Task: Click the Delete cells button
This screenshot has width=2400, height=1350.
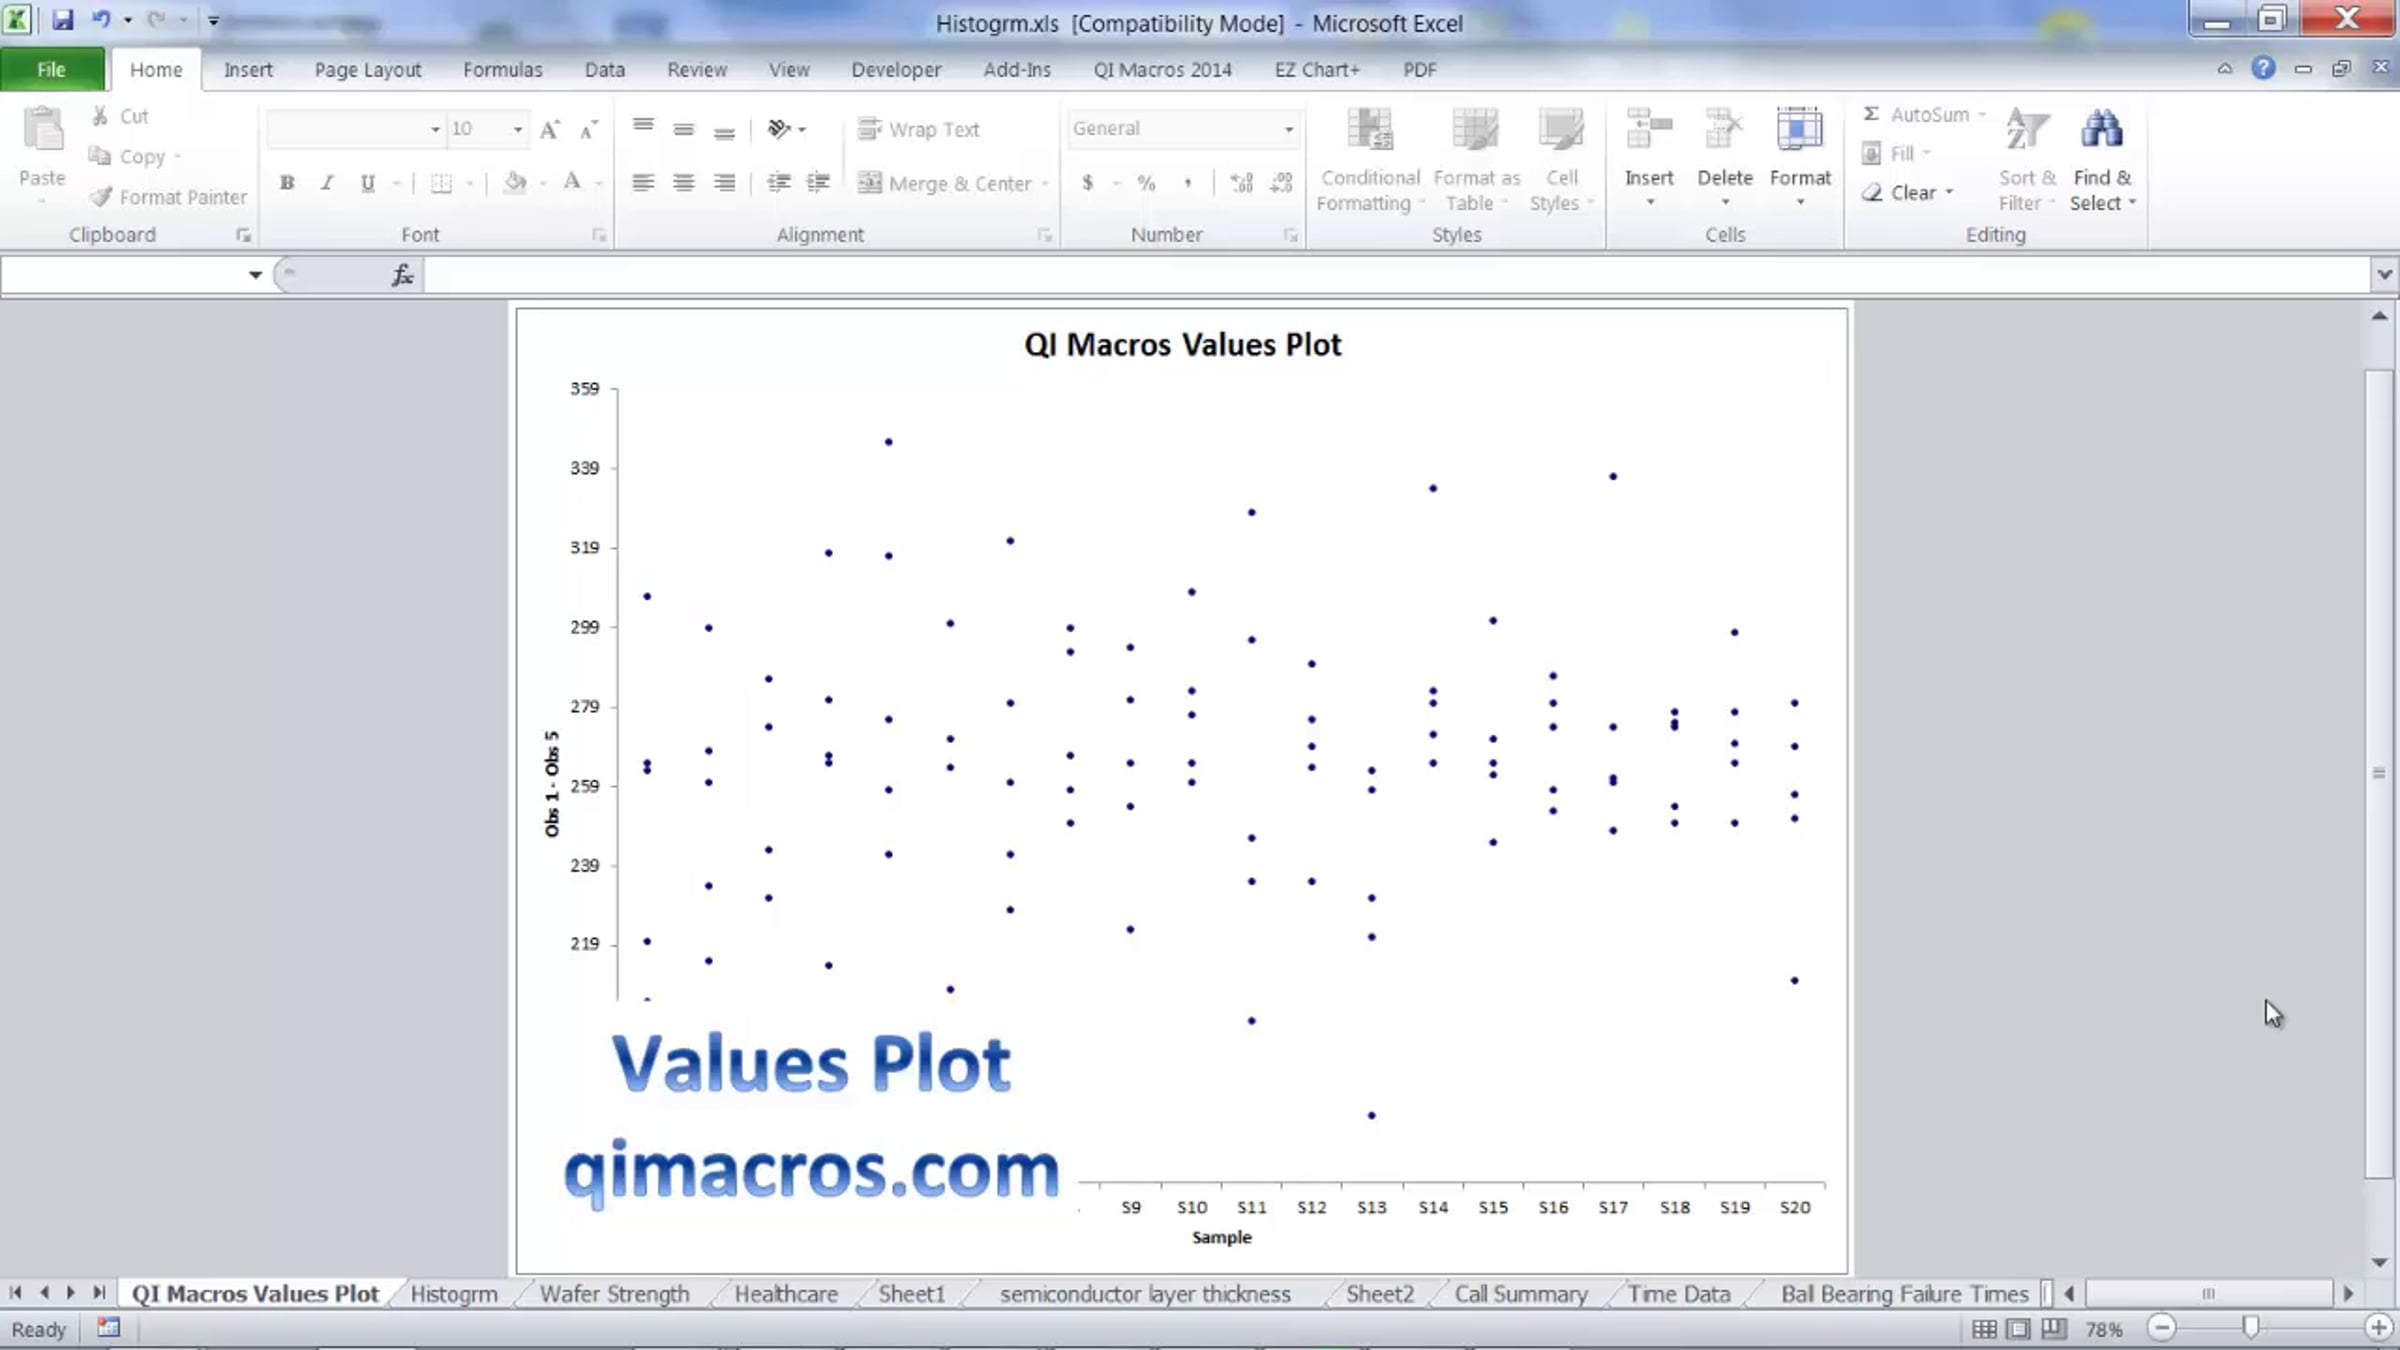Action: click(1724, 157)
